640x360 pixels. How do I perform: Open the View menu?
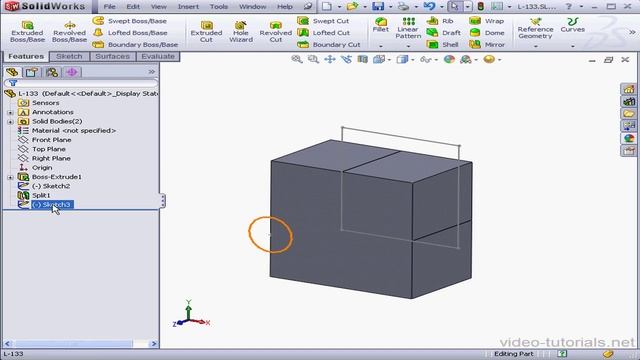click(x=158, y=7)
